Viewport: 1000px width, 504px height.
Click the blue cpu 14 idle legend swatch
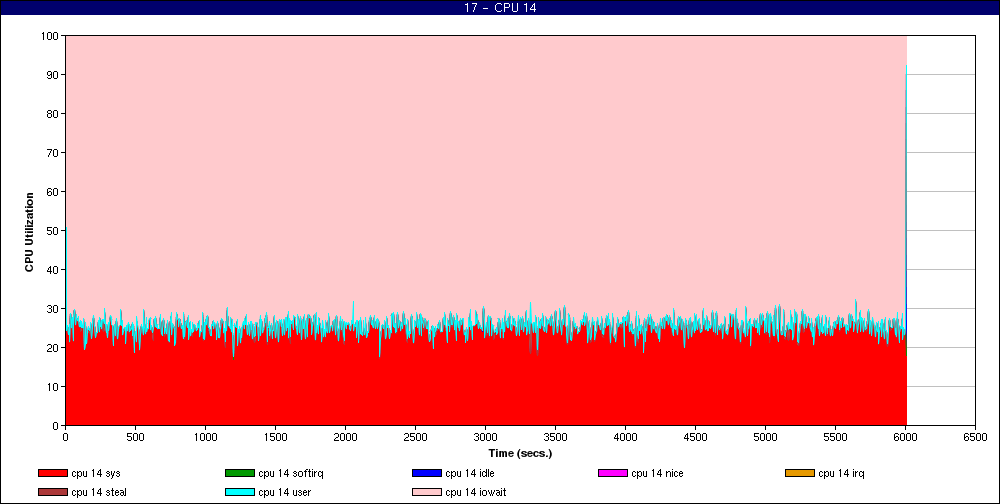[427, 473]
